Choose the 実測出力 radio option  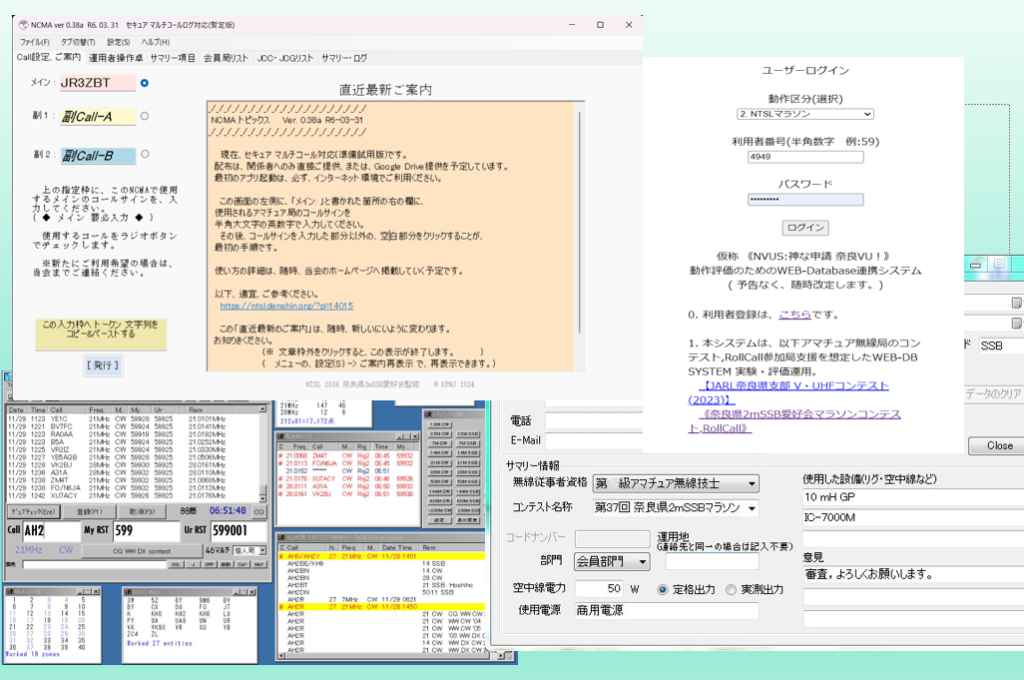pos(732,589)
